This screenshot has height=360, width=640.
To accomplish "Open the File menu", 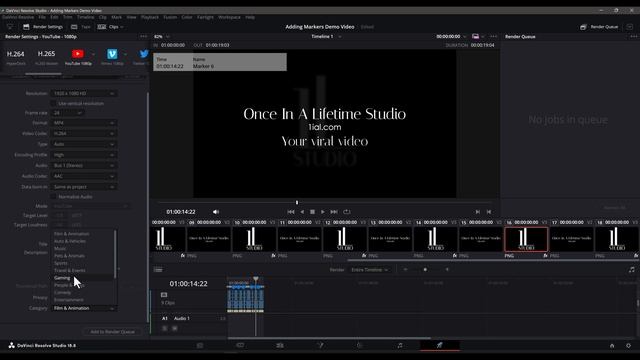I will click(42, 17).
